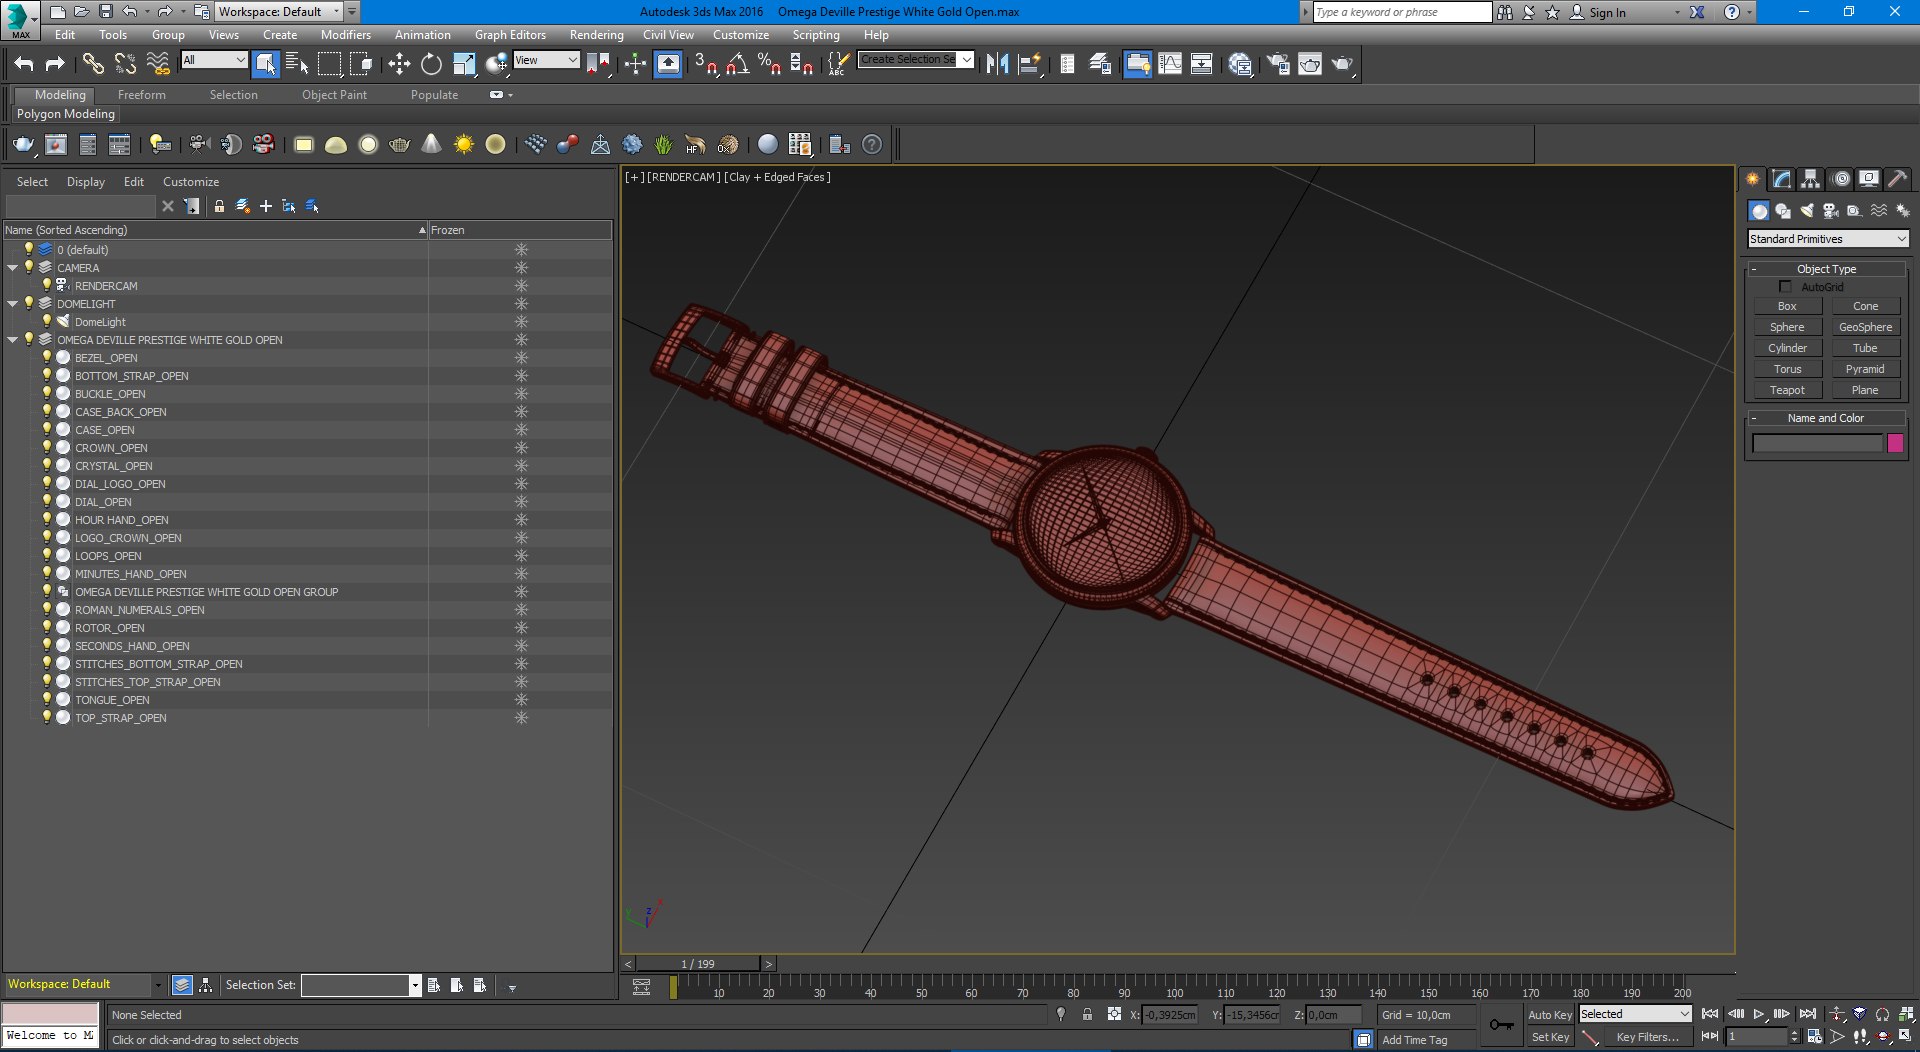Click the time slider 1 / 199 handle
The height and width of the screenshot is (1052, 1920).
click(698, 964)
